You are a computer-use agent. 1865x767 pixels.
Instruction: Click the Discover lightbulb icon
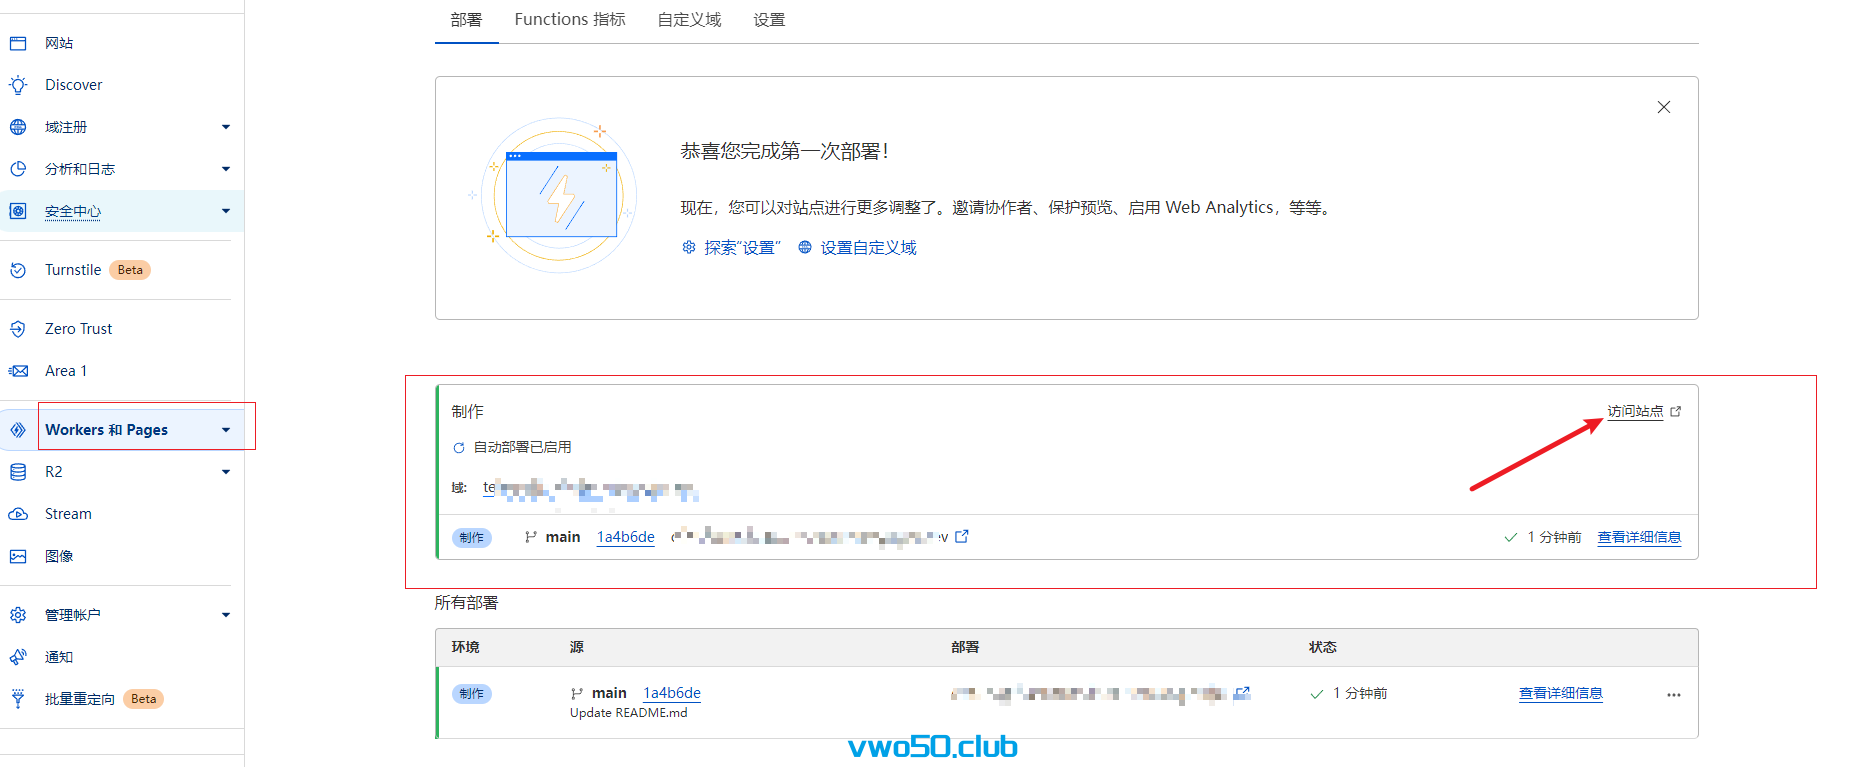(18, 85)
